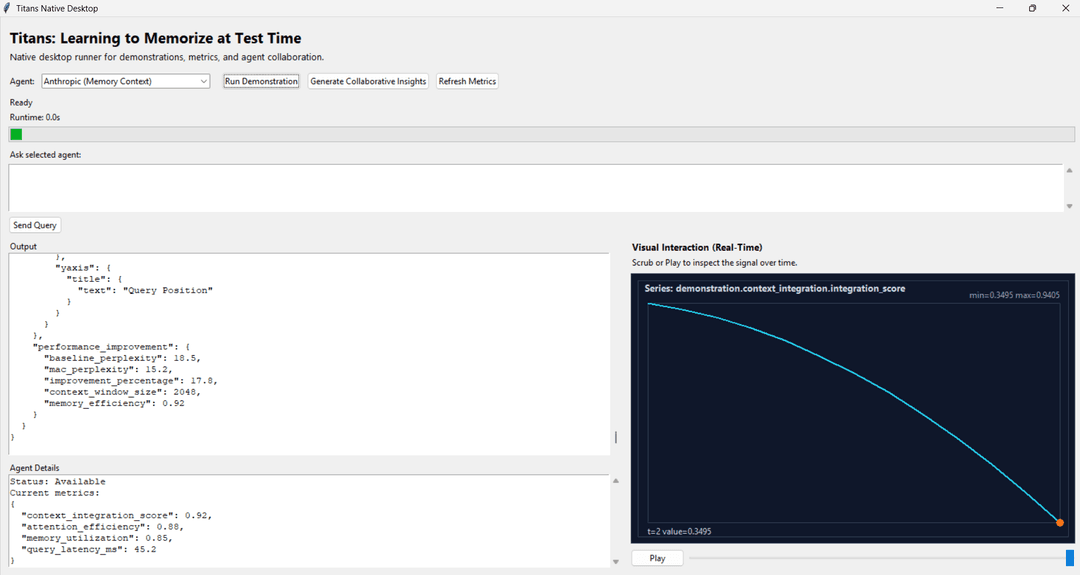
Task: Click the "yaxis" key in Output
Action: click(x=75, y=268)
